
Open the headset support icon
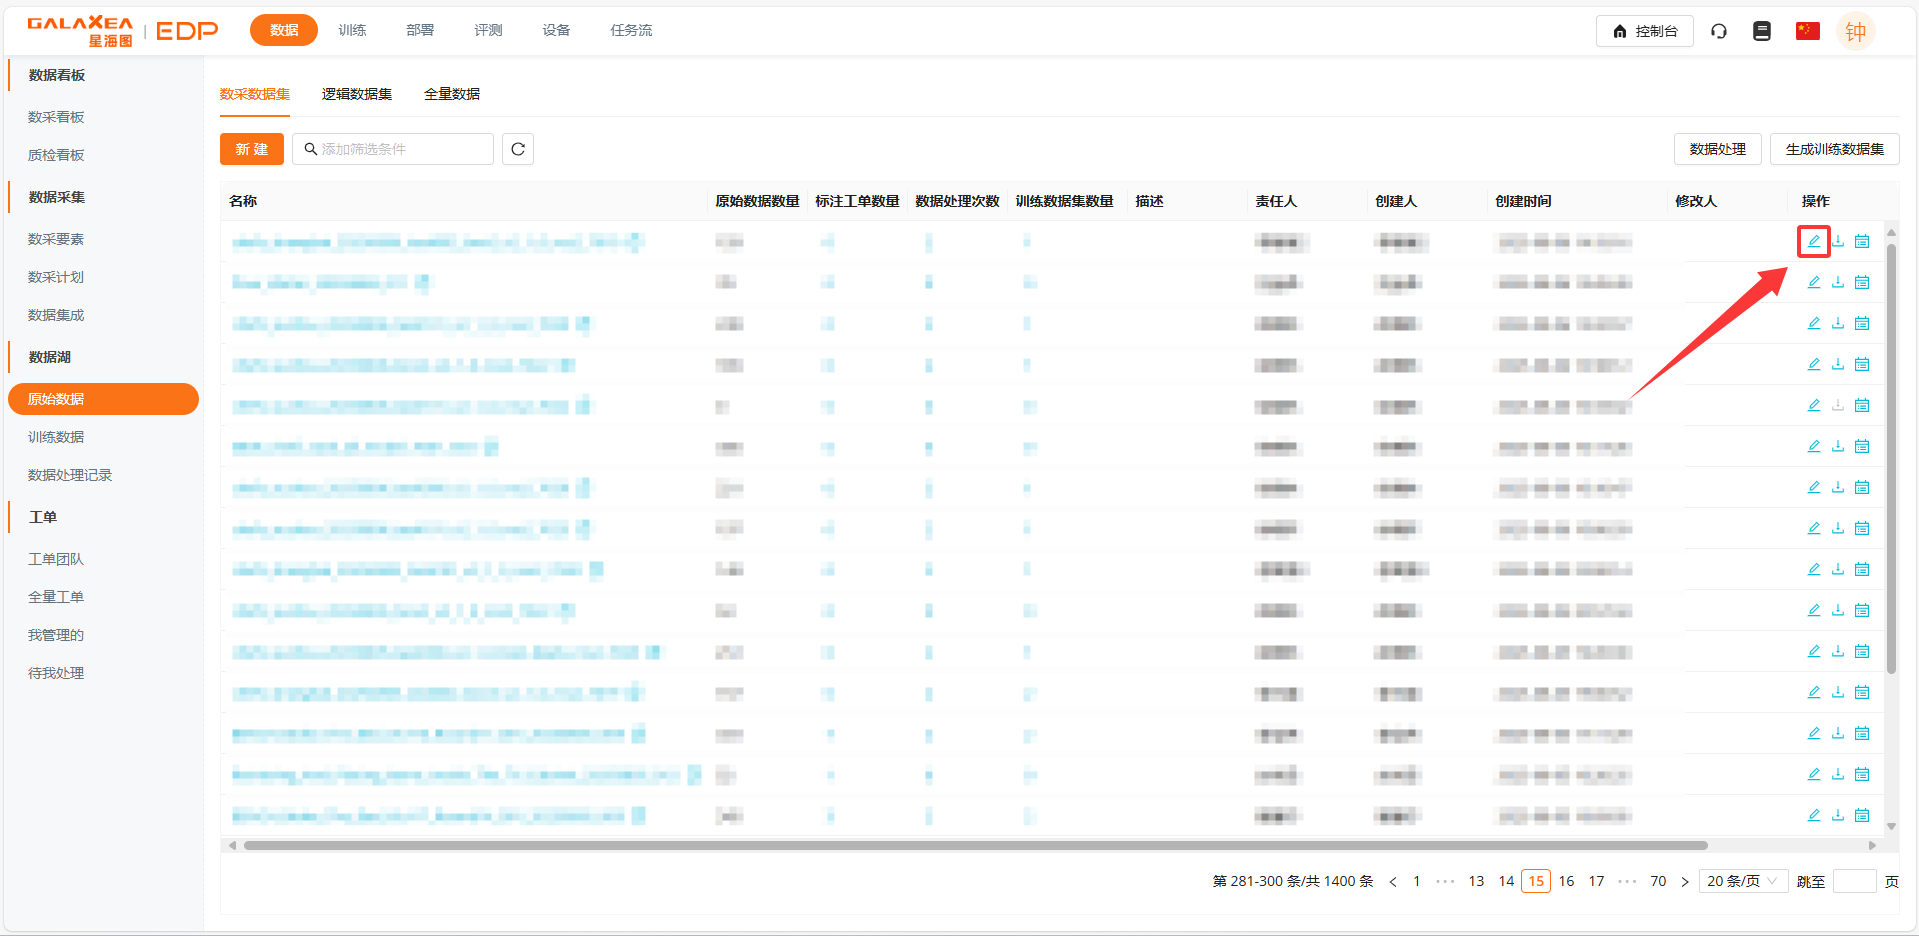coord(1719,31)
